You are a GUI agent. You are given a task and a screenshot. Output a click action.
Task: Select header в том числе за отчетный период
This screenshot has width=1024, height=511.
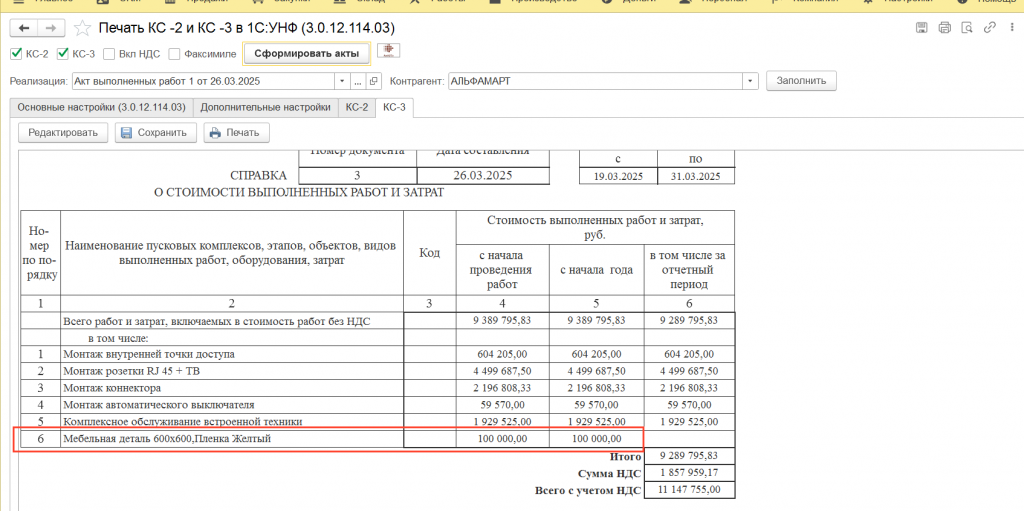692,269
